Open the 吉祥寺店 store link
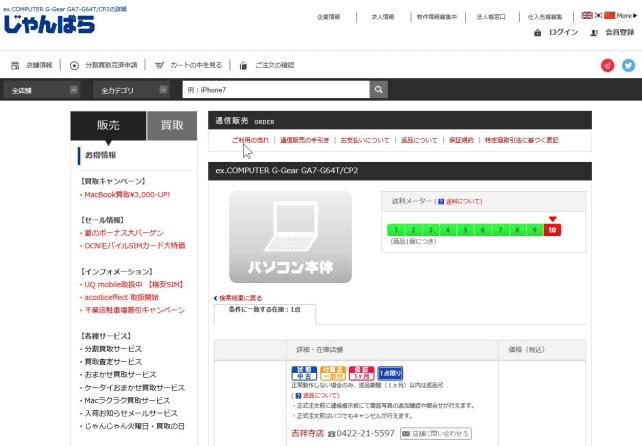Viewport: 642px width, 446px height. click(x=307, y=433)
